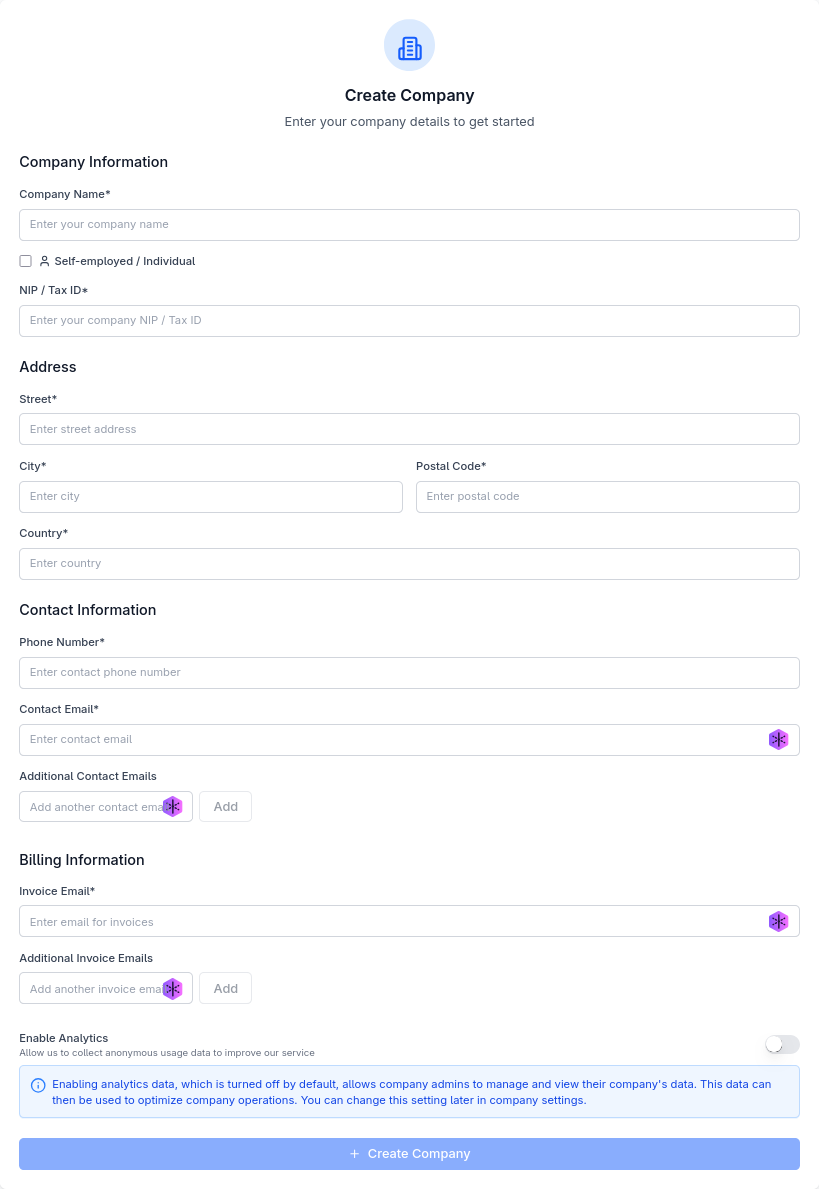Click the Postal Code input field
This screenshot has width=819, height=1189.
coord(607,496)
